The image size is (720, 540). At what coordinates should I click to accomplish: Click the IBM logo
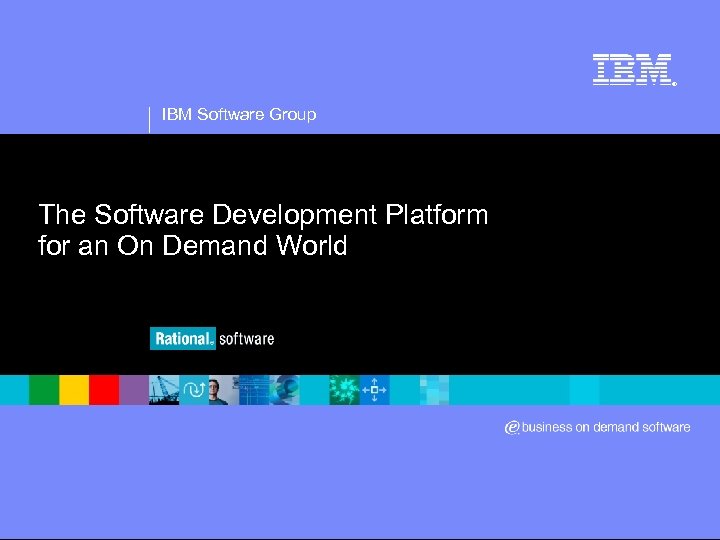point(634,70)
